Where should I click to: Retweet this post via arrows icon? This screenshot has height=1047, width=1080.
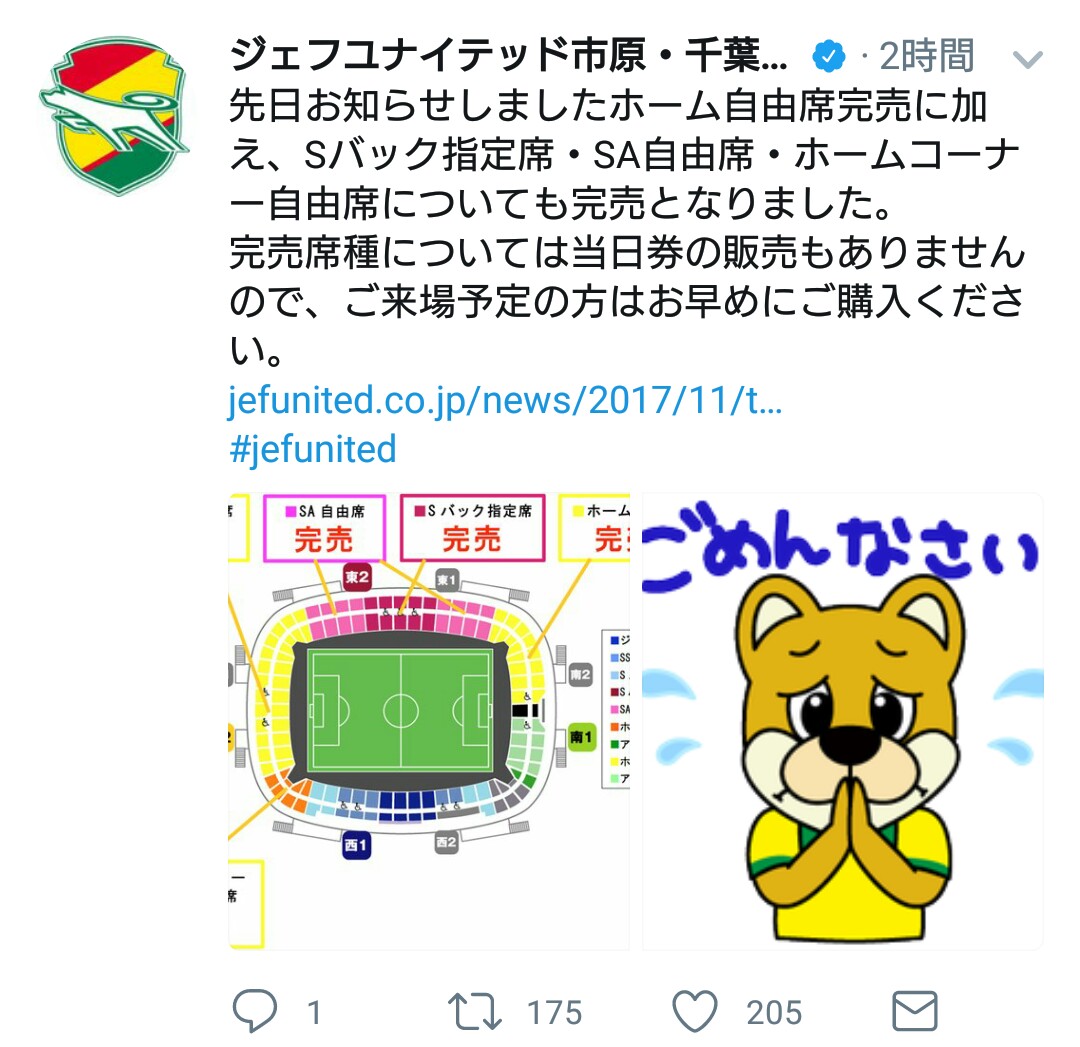(x=475, y=1012)
